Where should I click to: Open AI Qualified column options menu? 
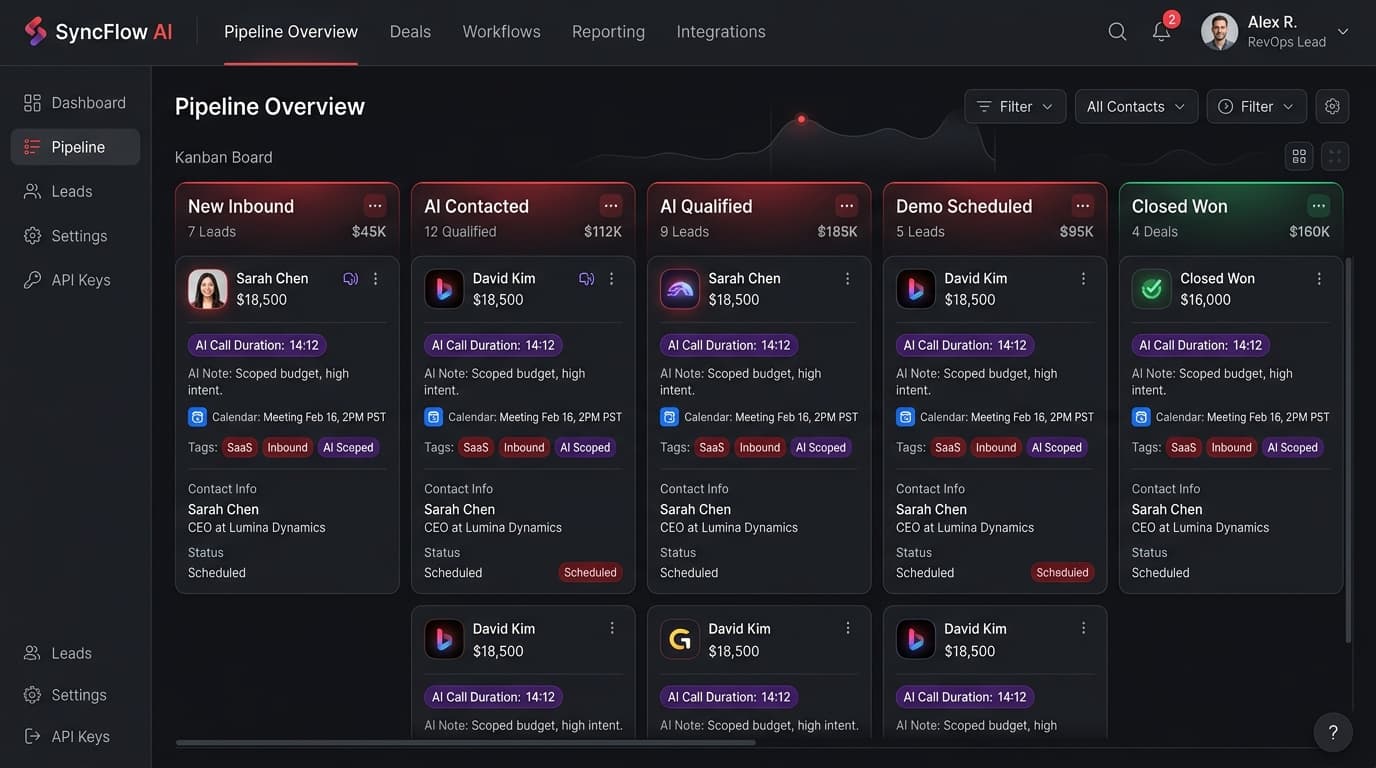[847, 206]
